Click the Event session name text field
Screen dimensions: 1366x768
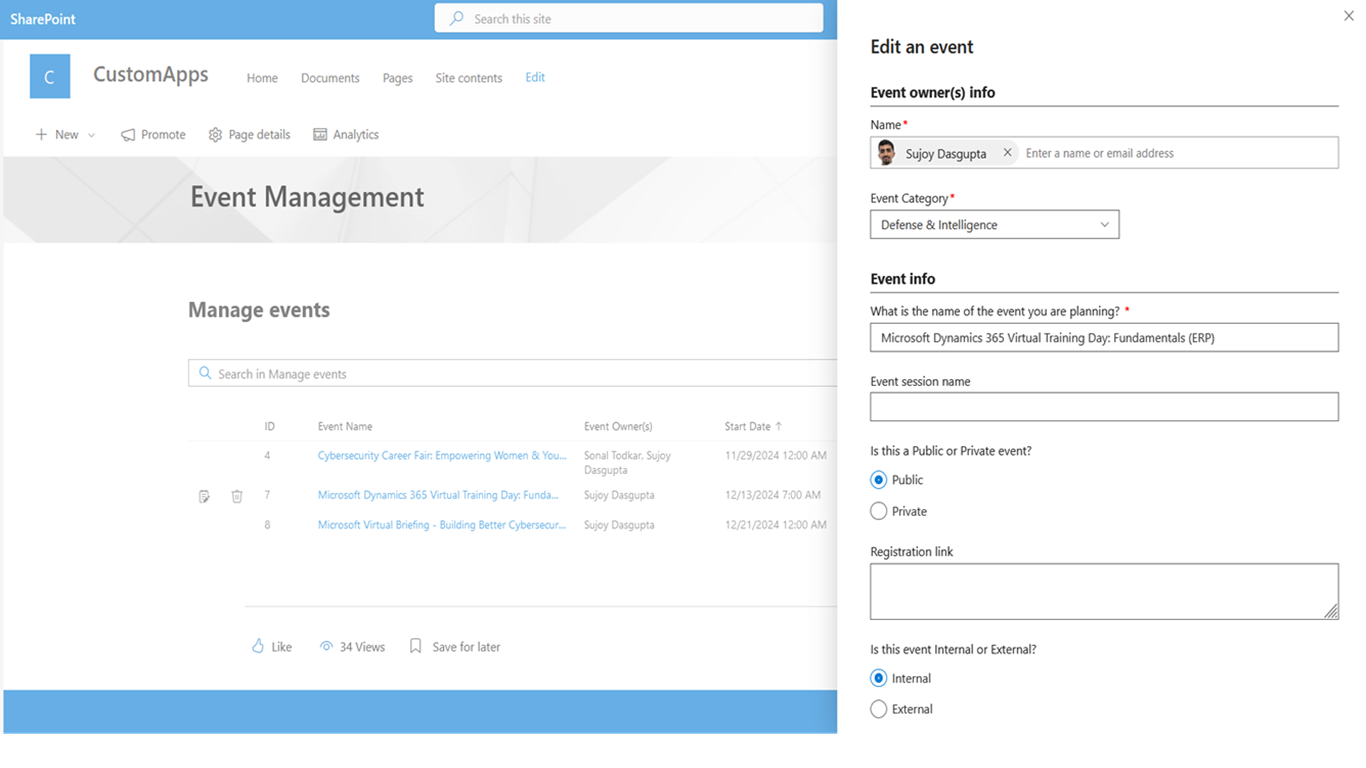click(1104, 407)
